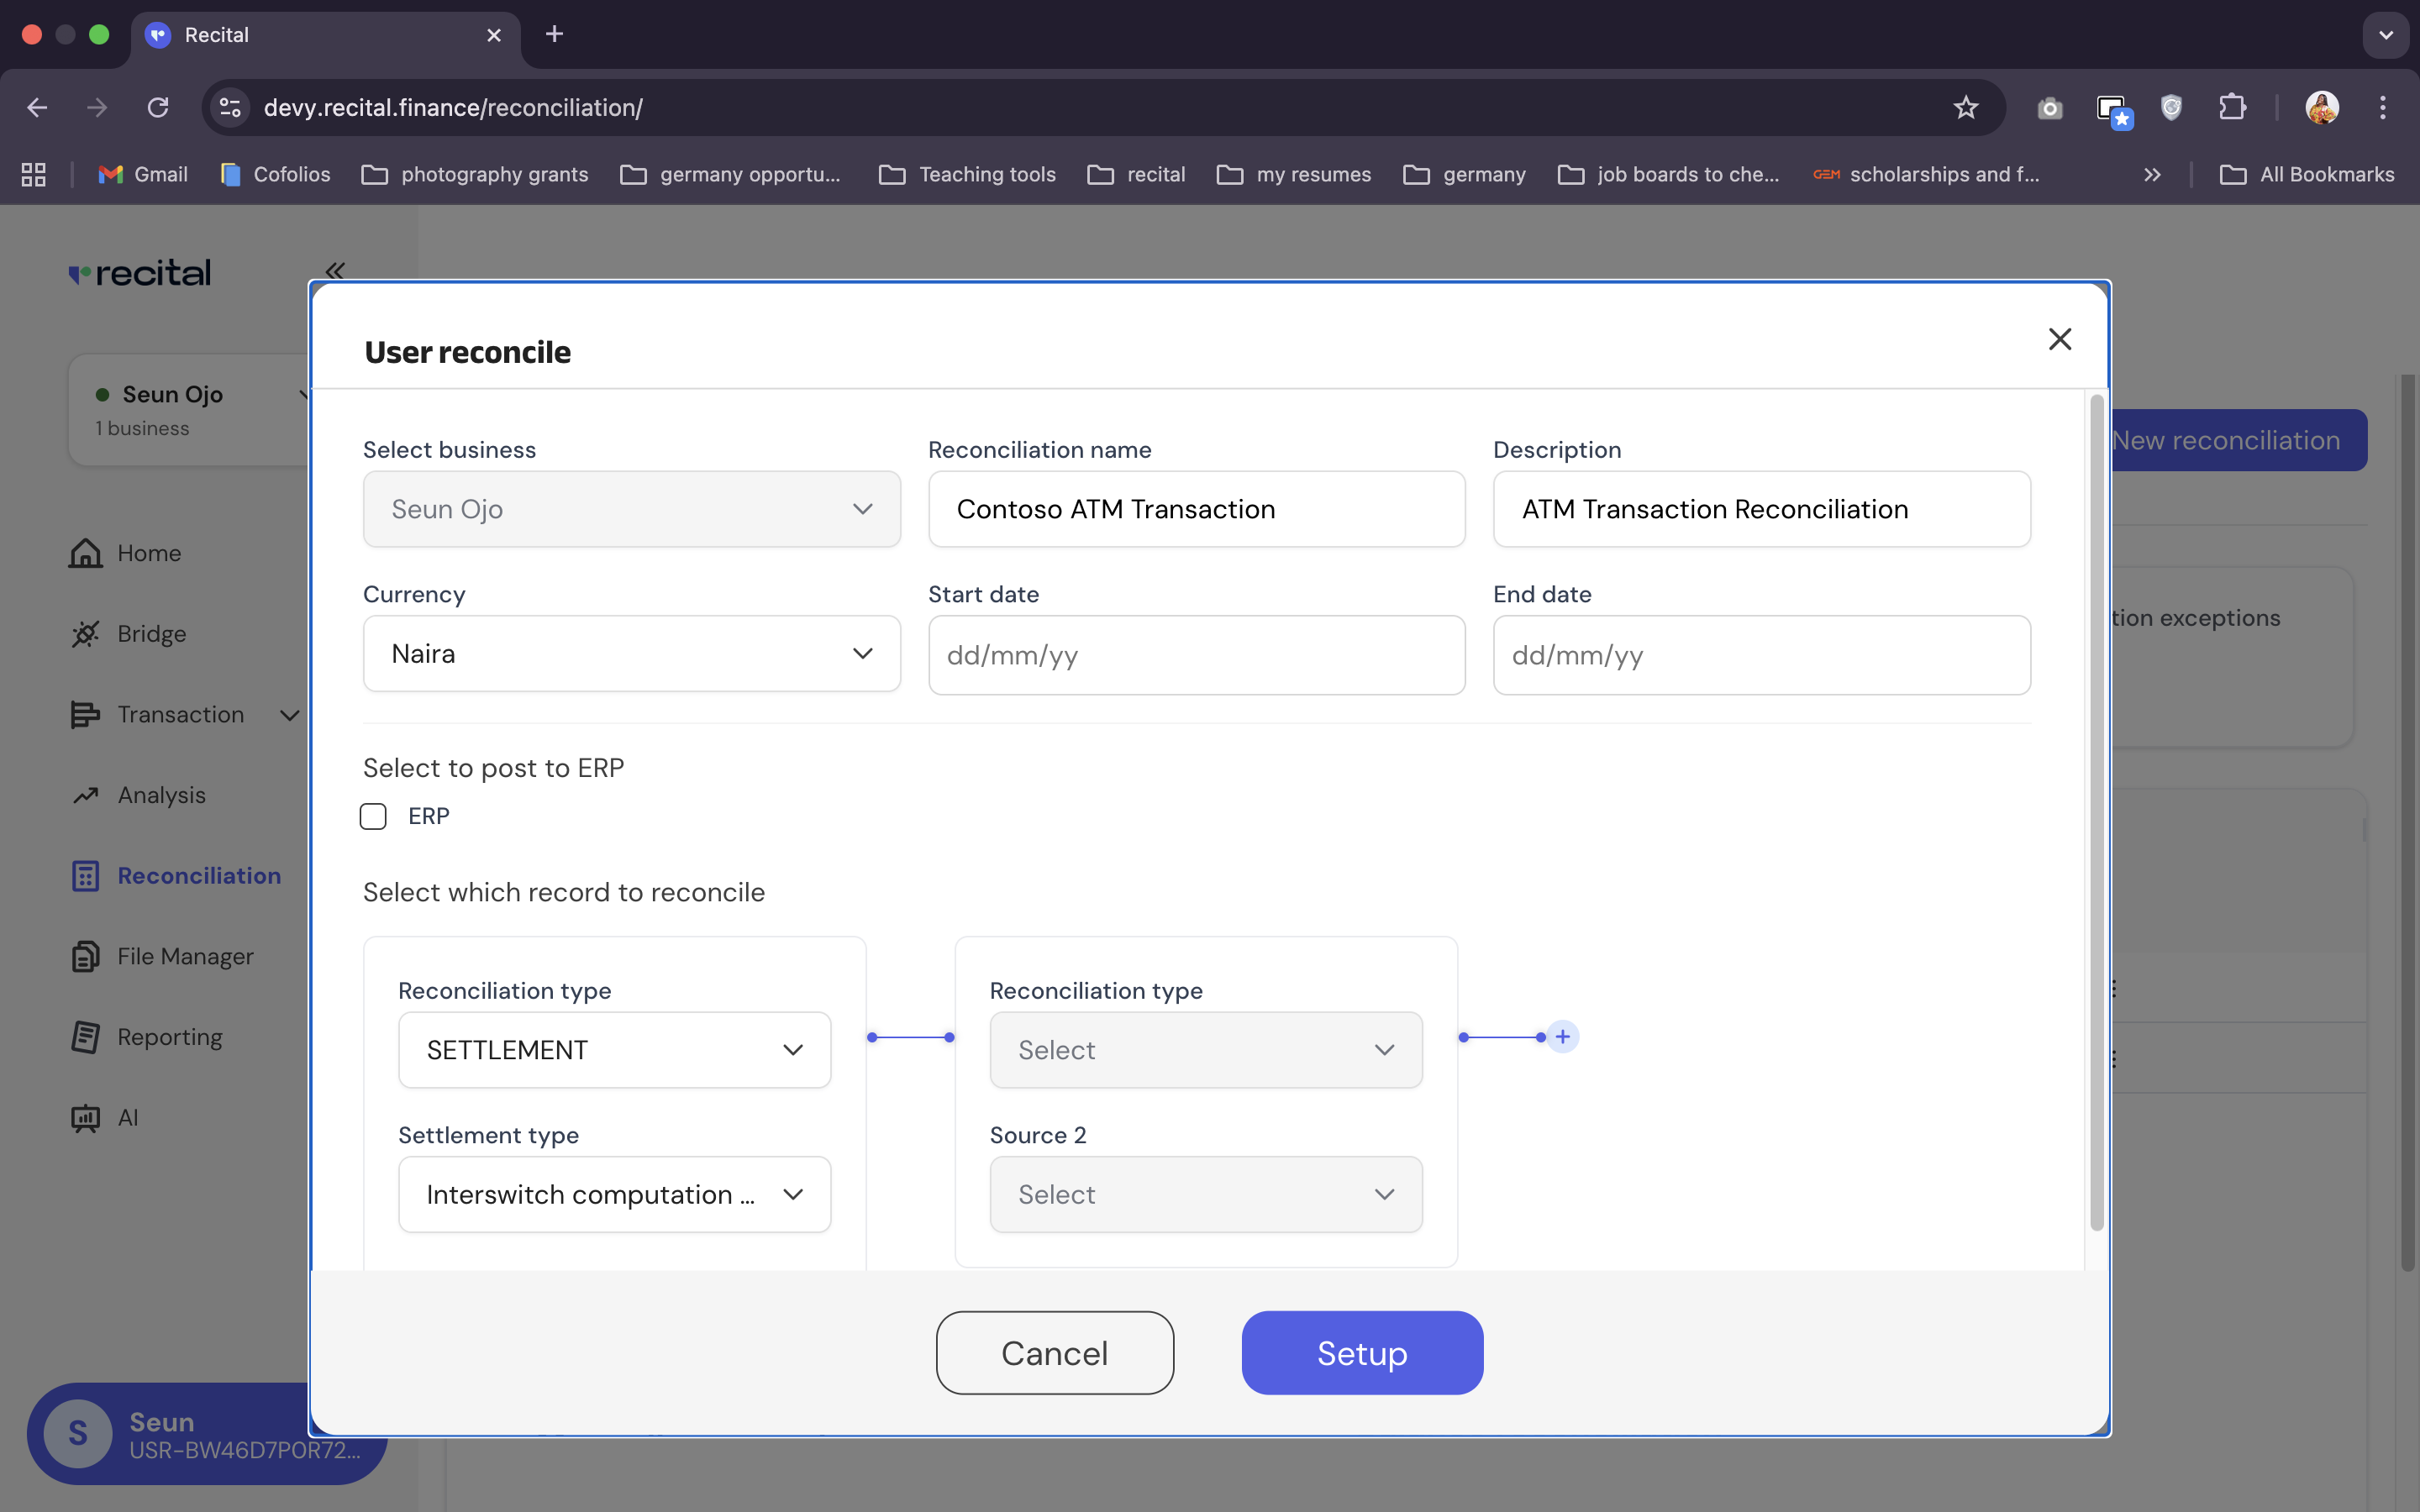Cancel the User reconcile dialog
Viewport: 2420px width, 1512px height.
pyautogui.click(x=1054, y=1352)
